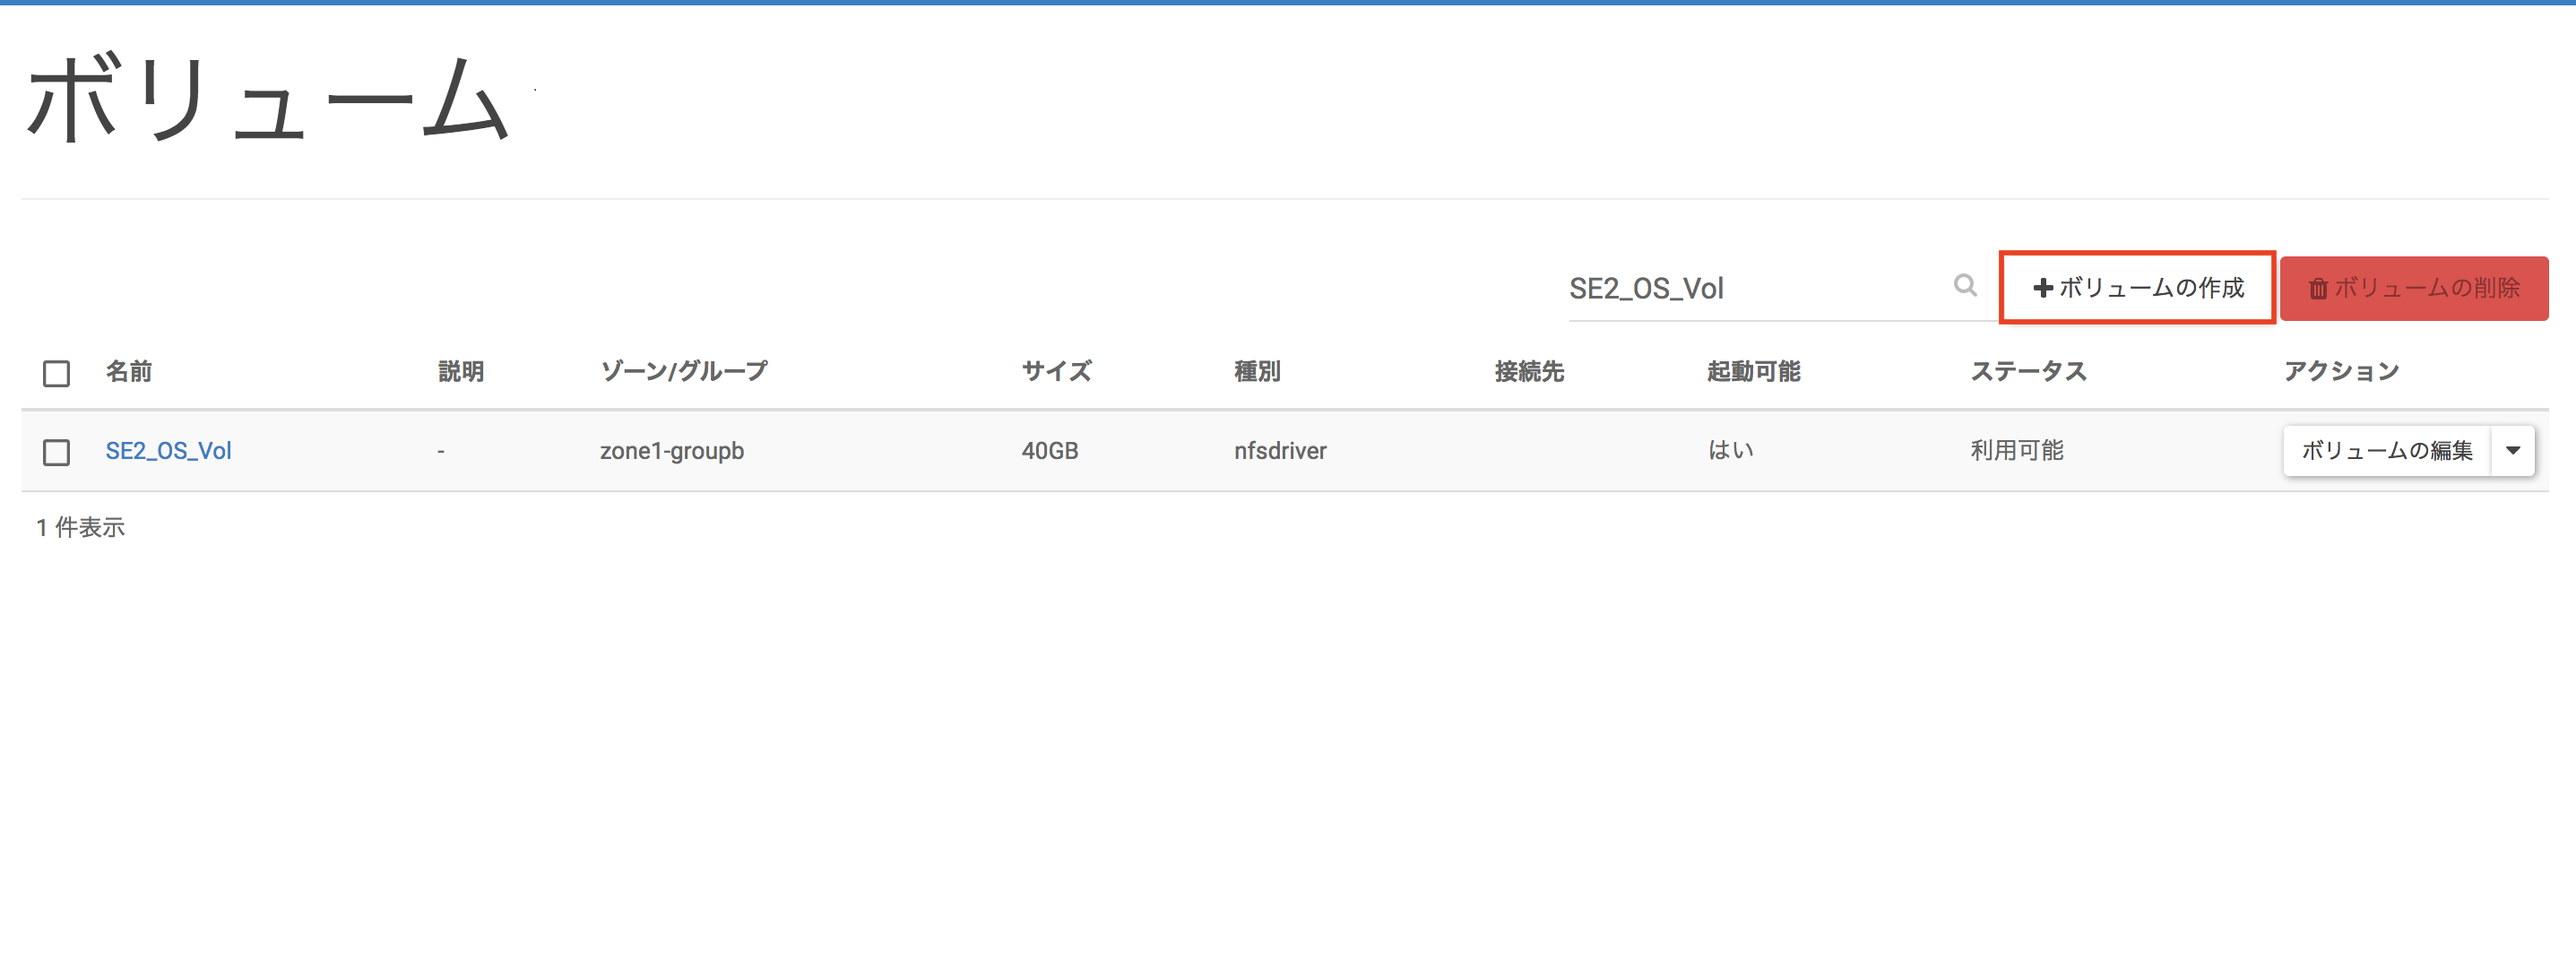2576x961 pixels.
Task: Click the ボリュームの削除 button
Action: (2414, 288)
